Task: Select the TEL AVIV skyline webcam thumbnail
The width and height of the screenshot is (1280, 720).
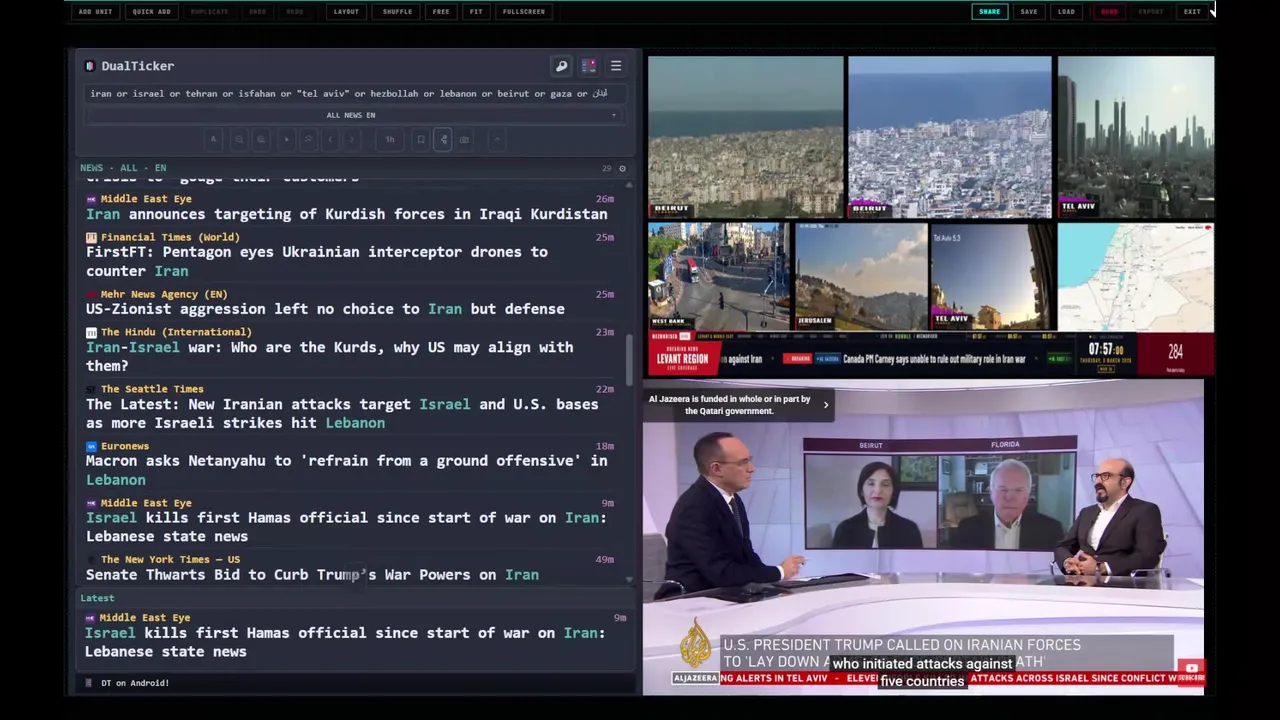Action: (1136, 137)
